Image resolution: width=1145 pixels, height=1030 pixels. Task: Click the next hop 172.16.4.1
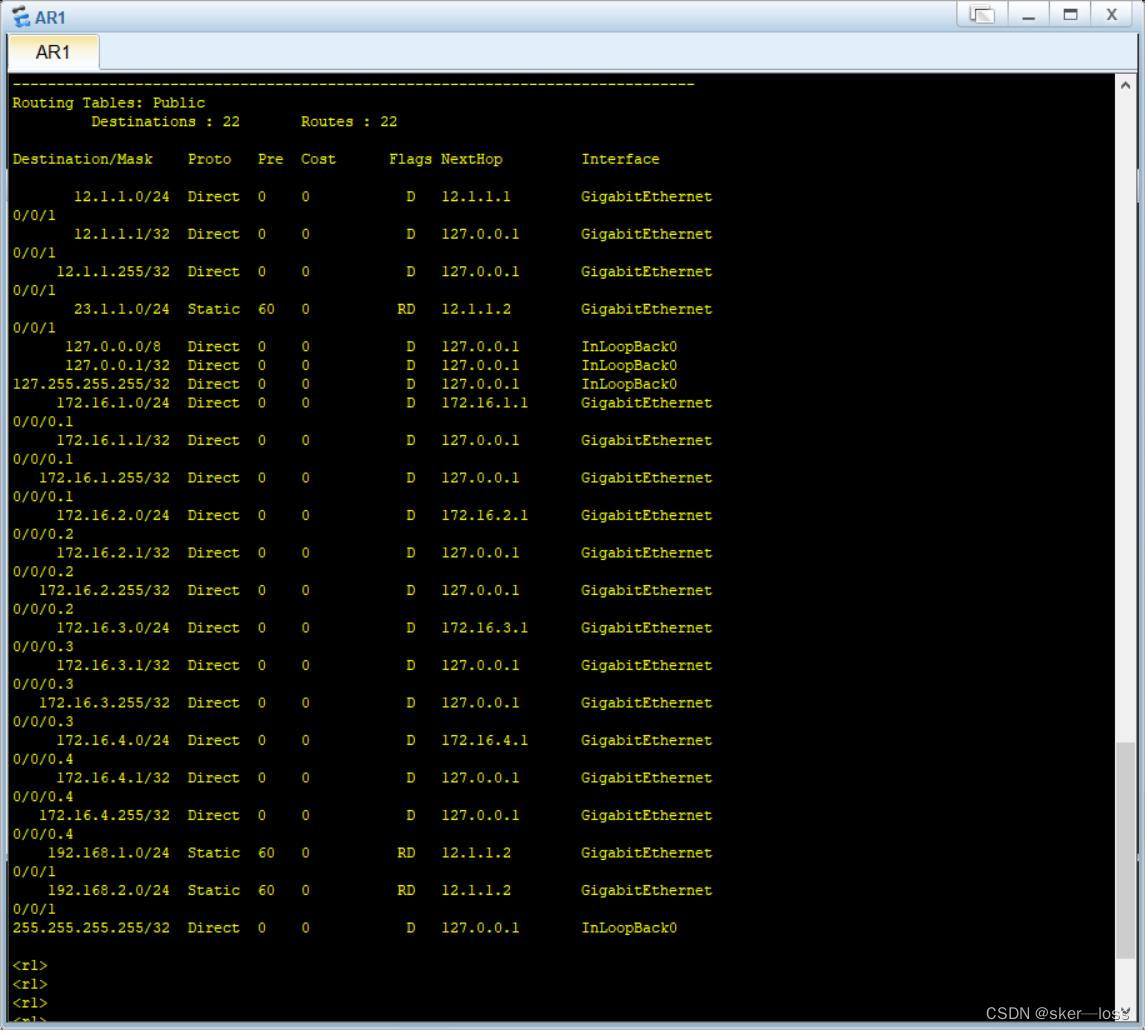(484, 741)
